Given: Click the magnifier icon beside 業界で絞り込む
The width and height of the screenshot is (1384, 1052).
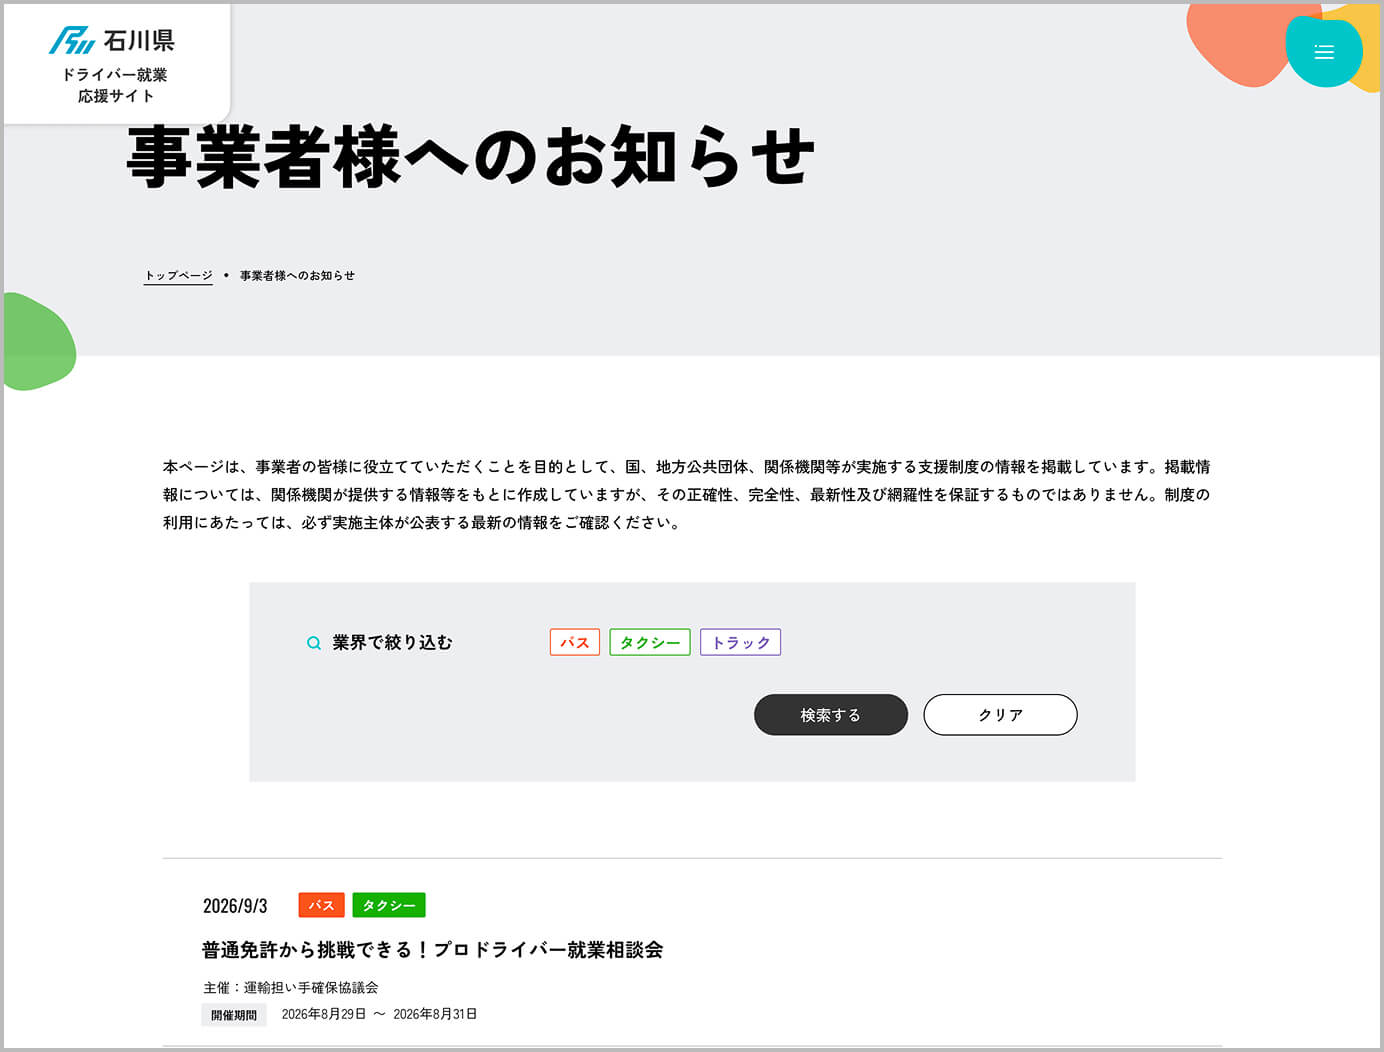Looking at the screenshot, I should tap(314, 643).
